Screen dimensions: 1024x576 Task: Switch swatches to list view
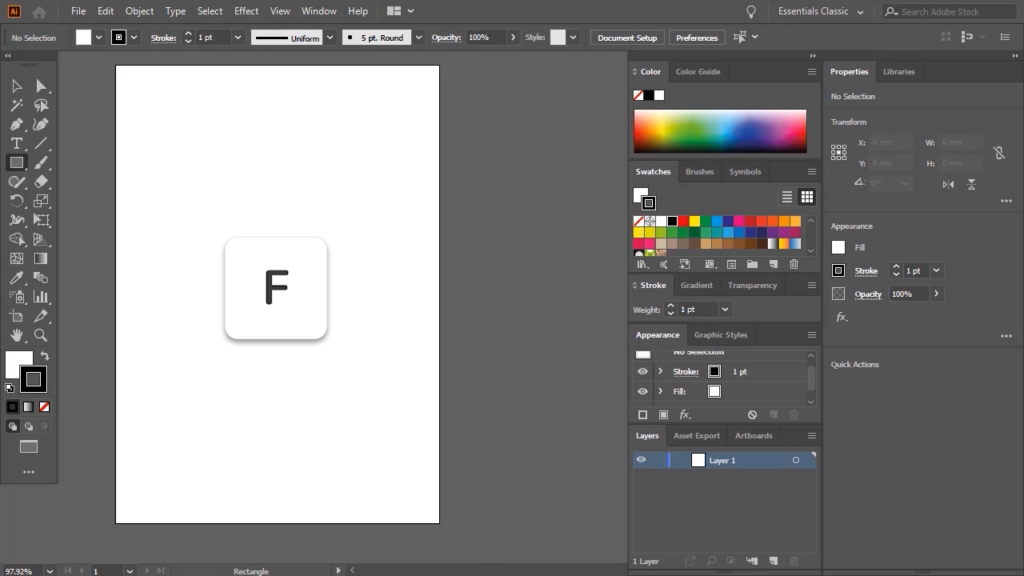787,197
